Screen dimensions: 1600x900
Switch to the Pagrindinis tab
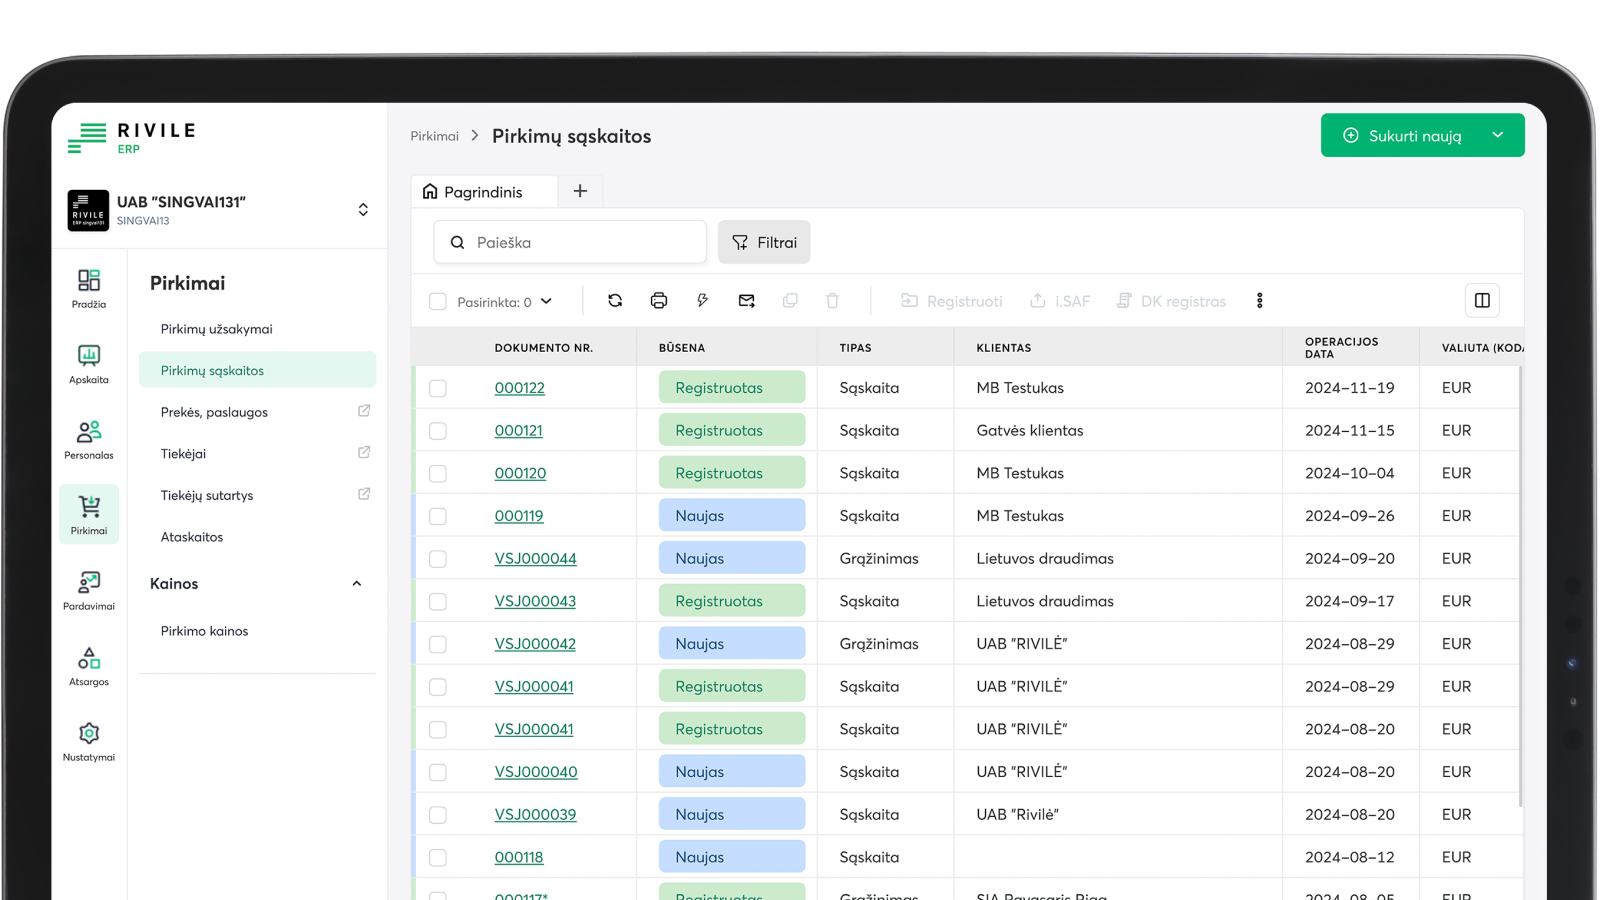484,192
